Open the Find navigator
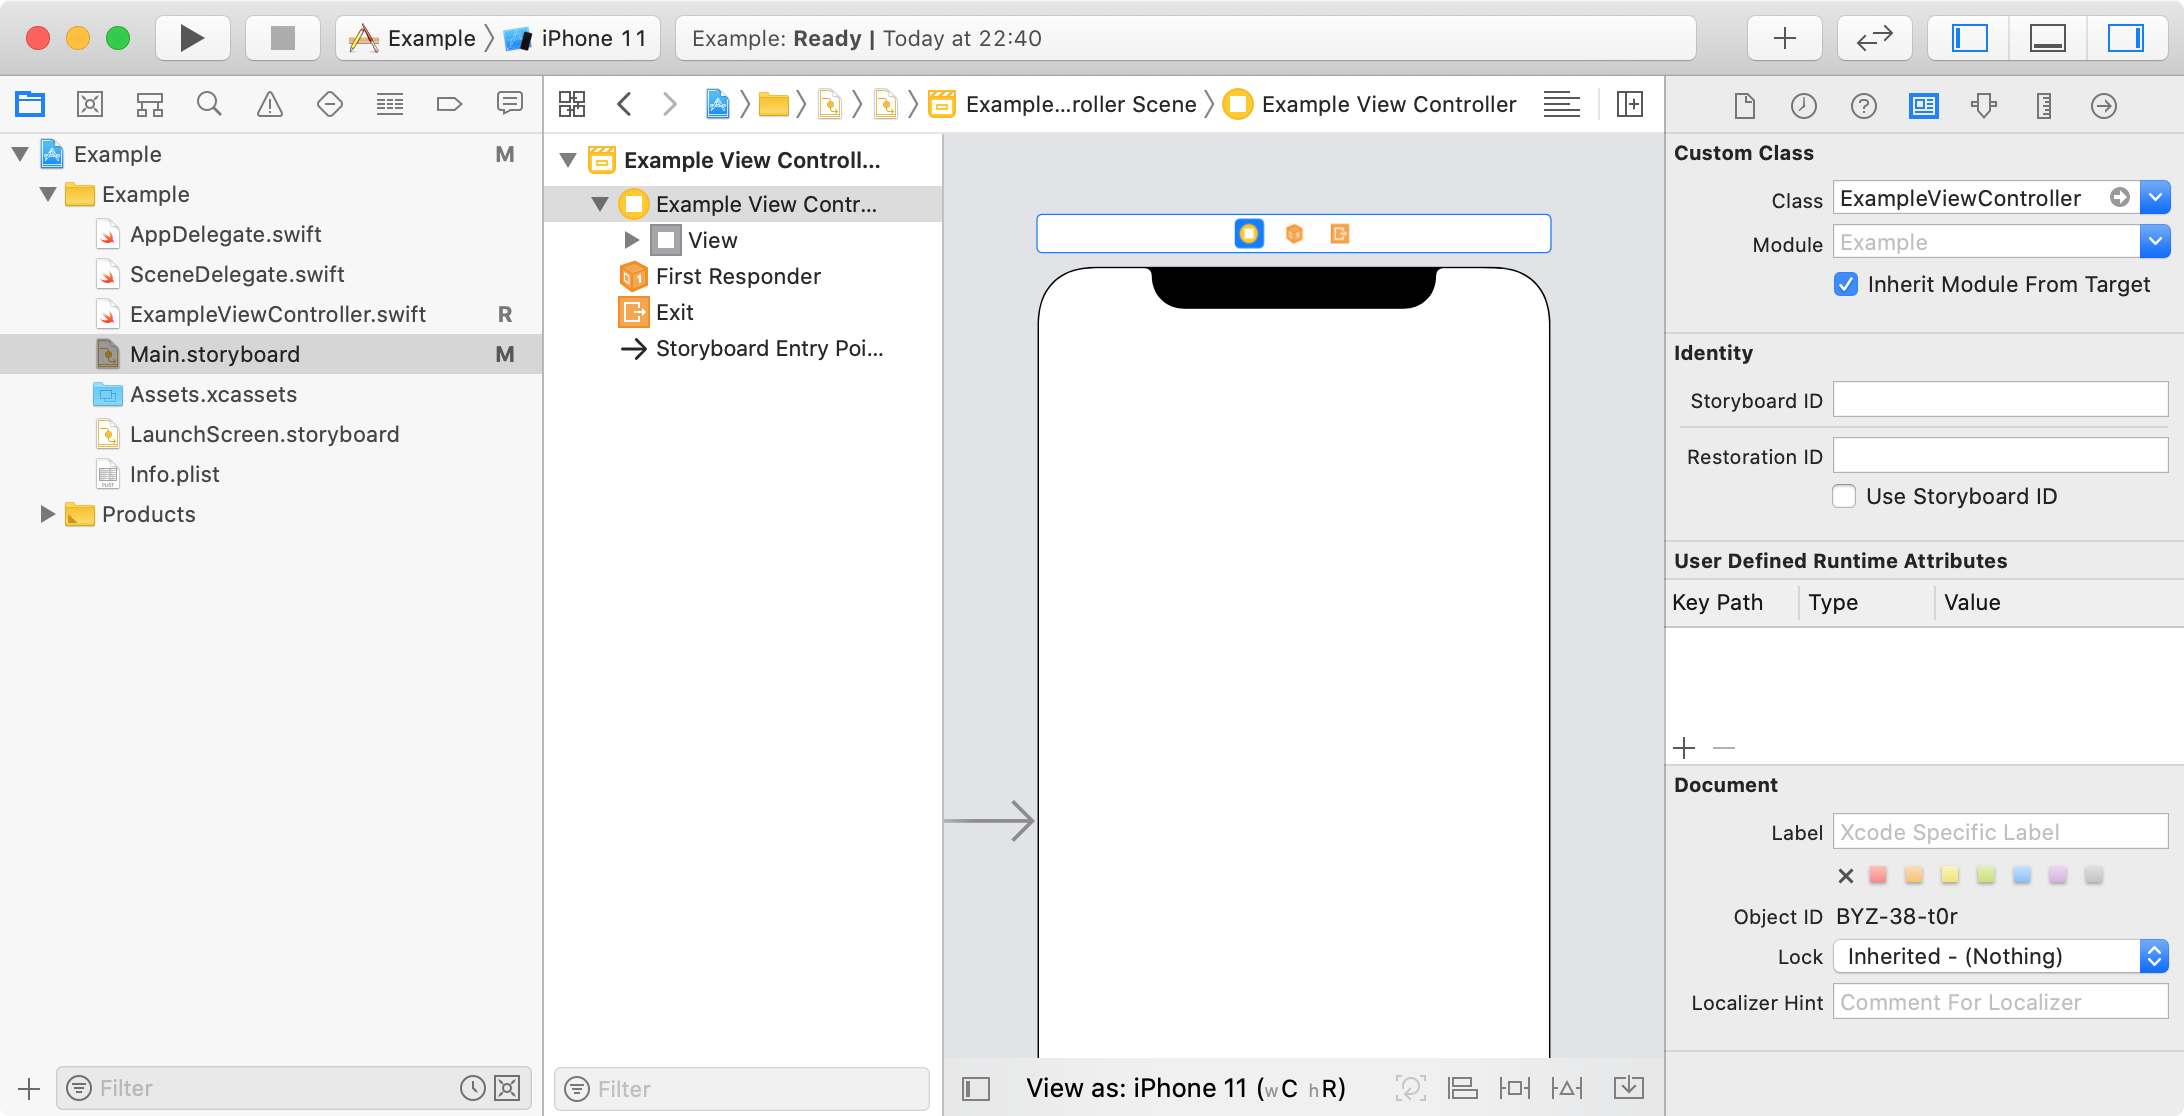Screen dimensions: 2184x1116 coord(209,104)
